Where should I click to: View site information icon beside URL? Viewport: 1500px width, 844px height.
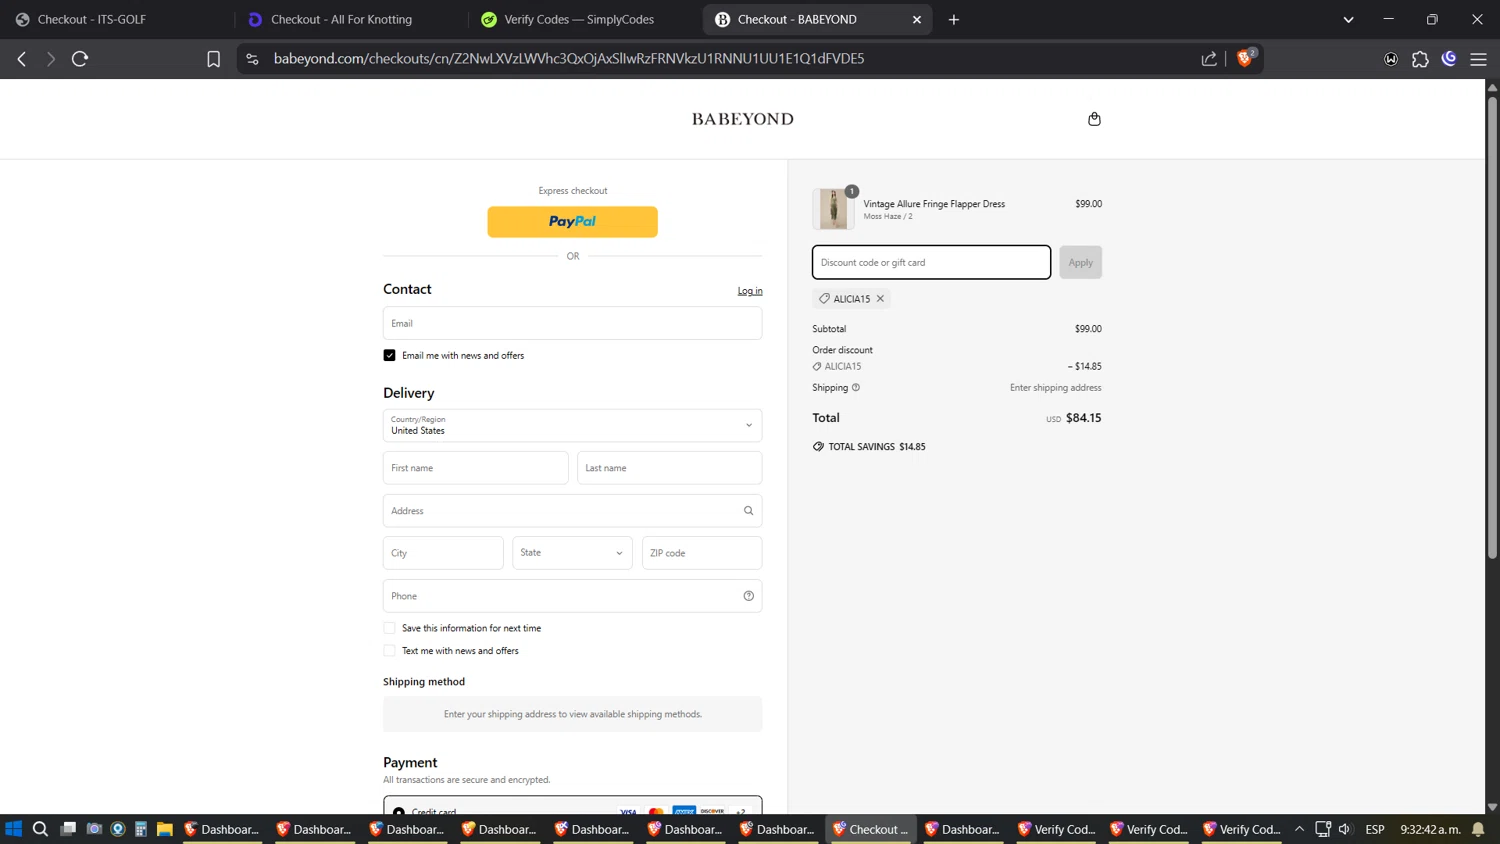coord(252,59)
